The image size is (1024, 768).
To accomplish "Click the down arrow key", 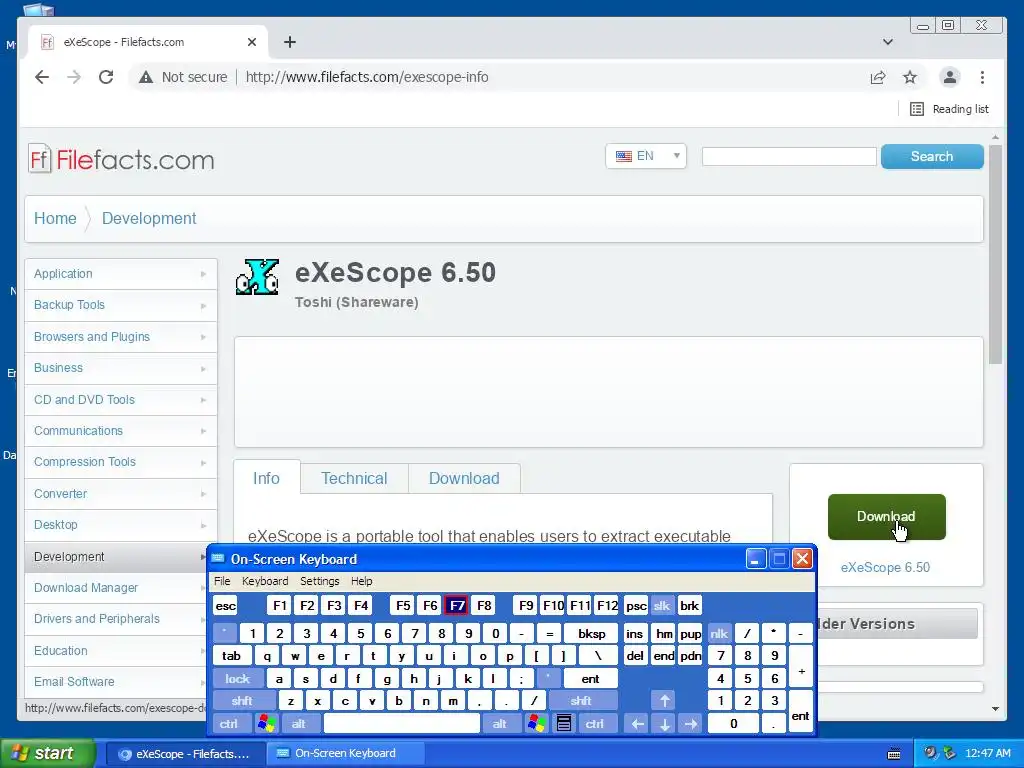I will [x=664, y=724].
